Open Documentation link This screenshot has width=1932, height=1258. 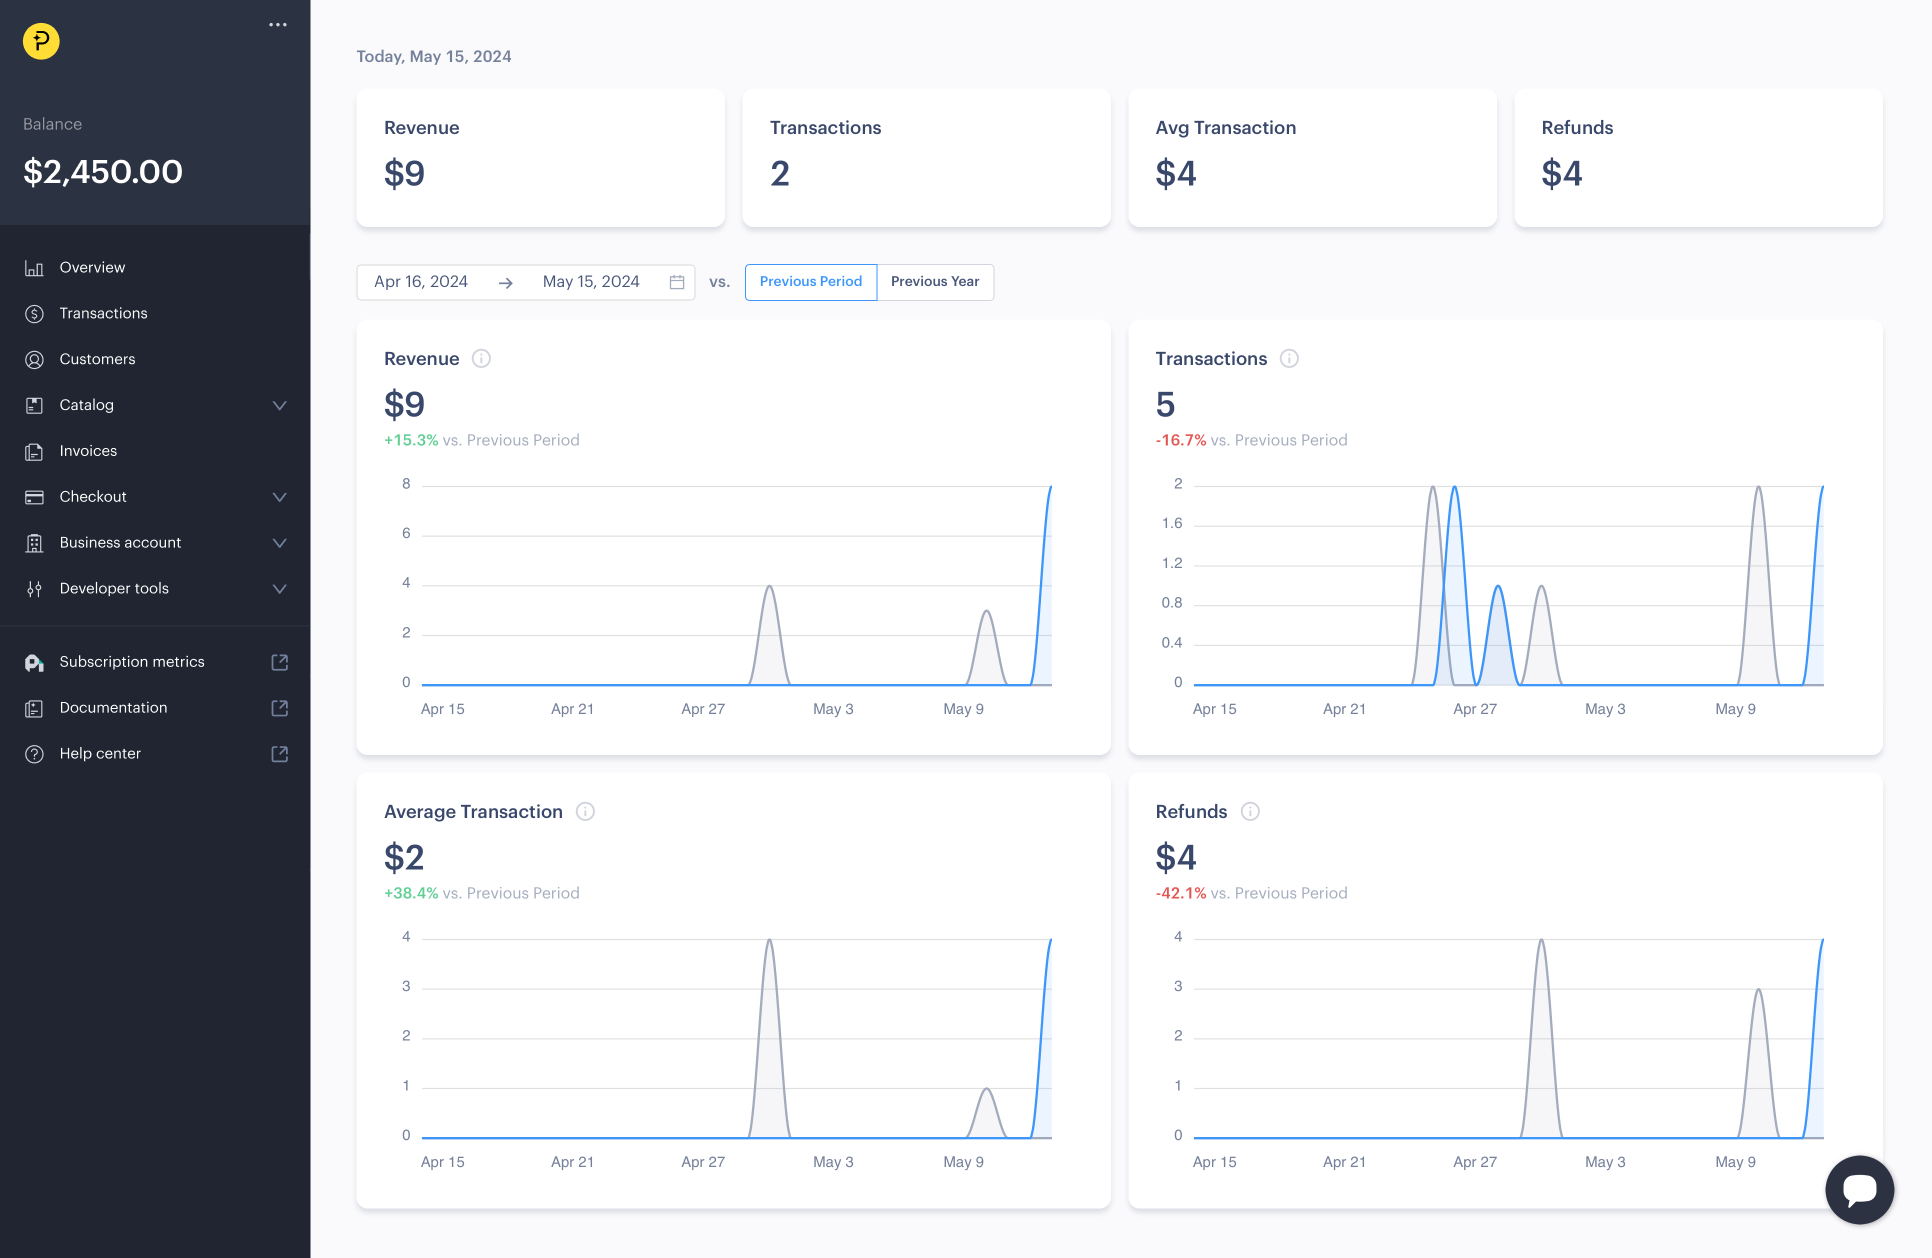tap(113, 708)
